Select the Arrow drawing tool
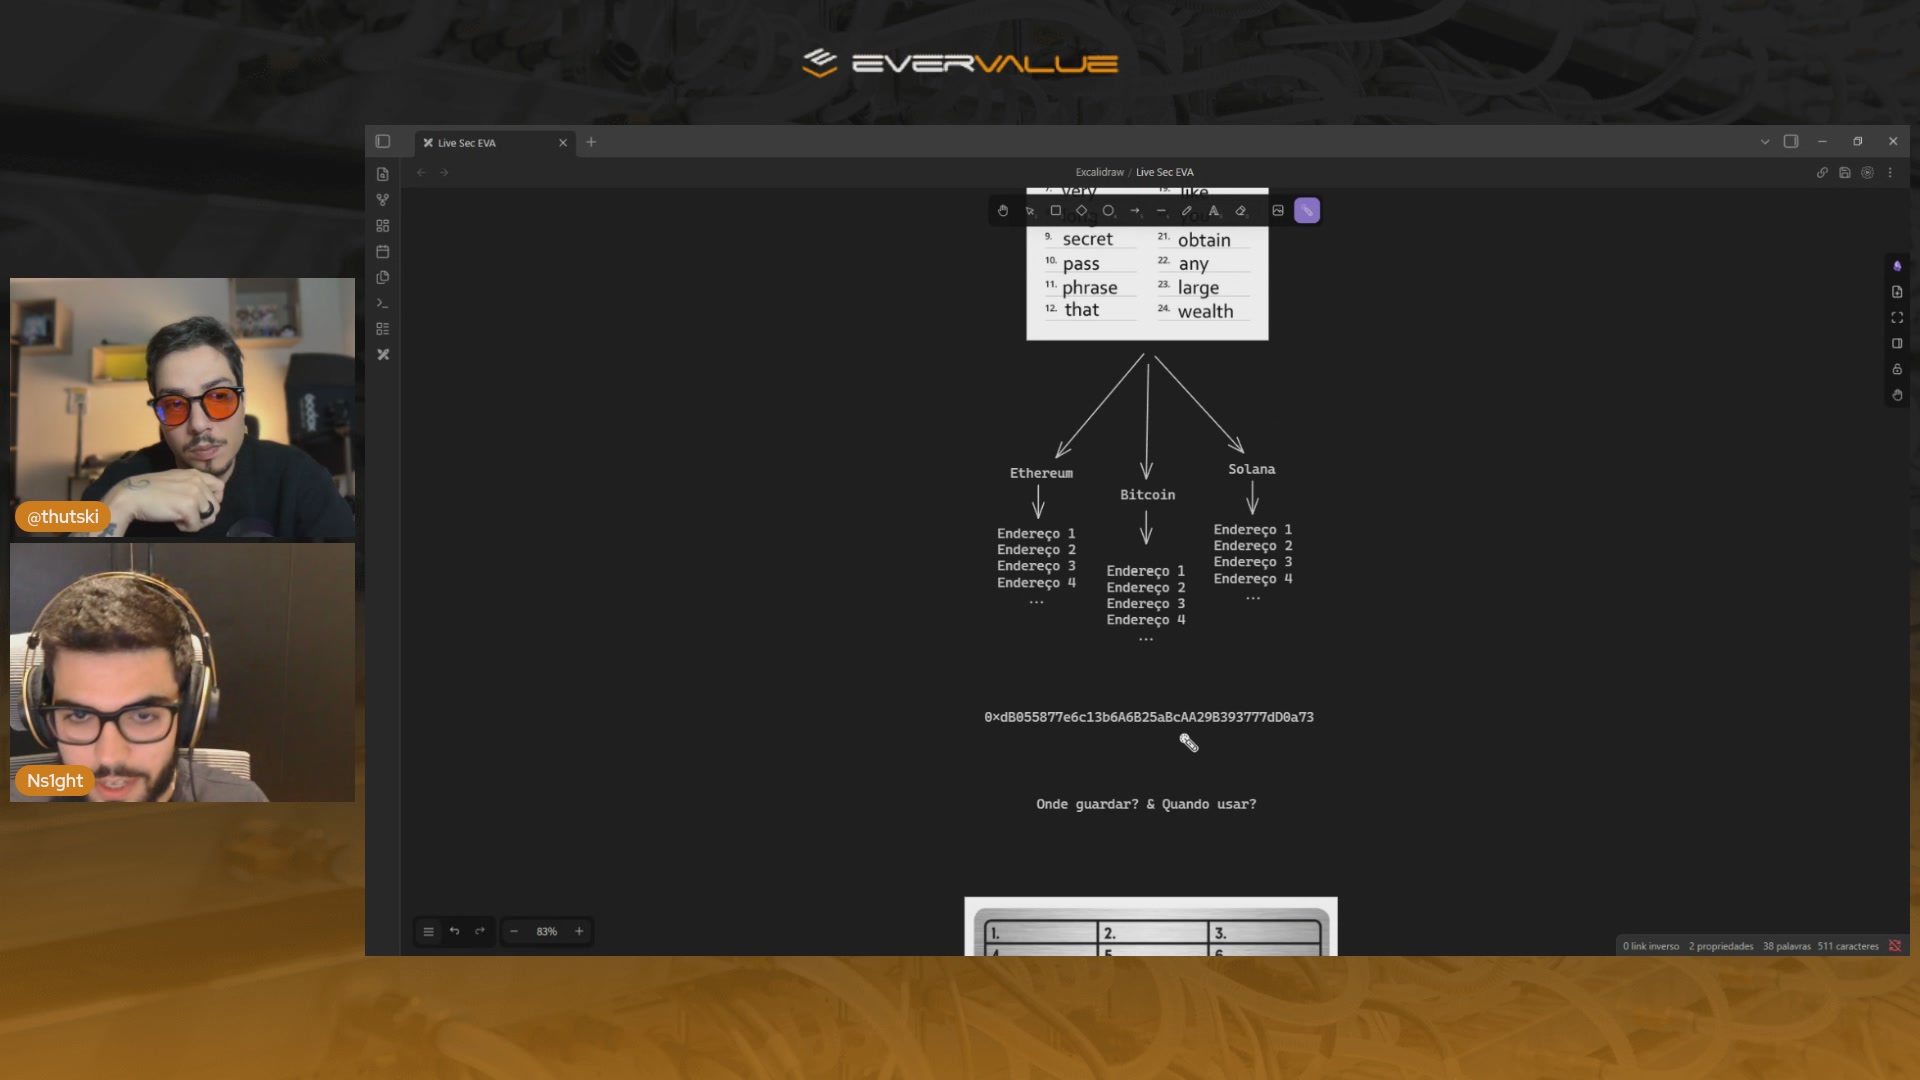1920x1080 pixels. click(x=1134, y=211)
